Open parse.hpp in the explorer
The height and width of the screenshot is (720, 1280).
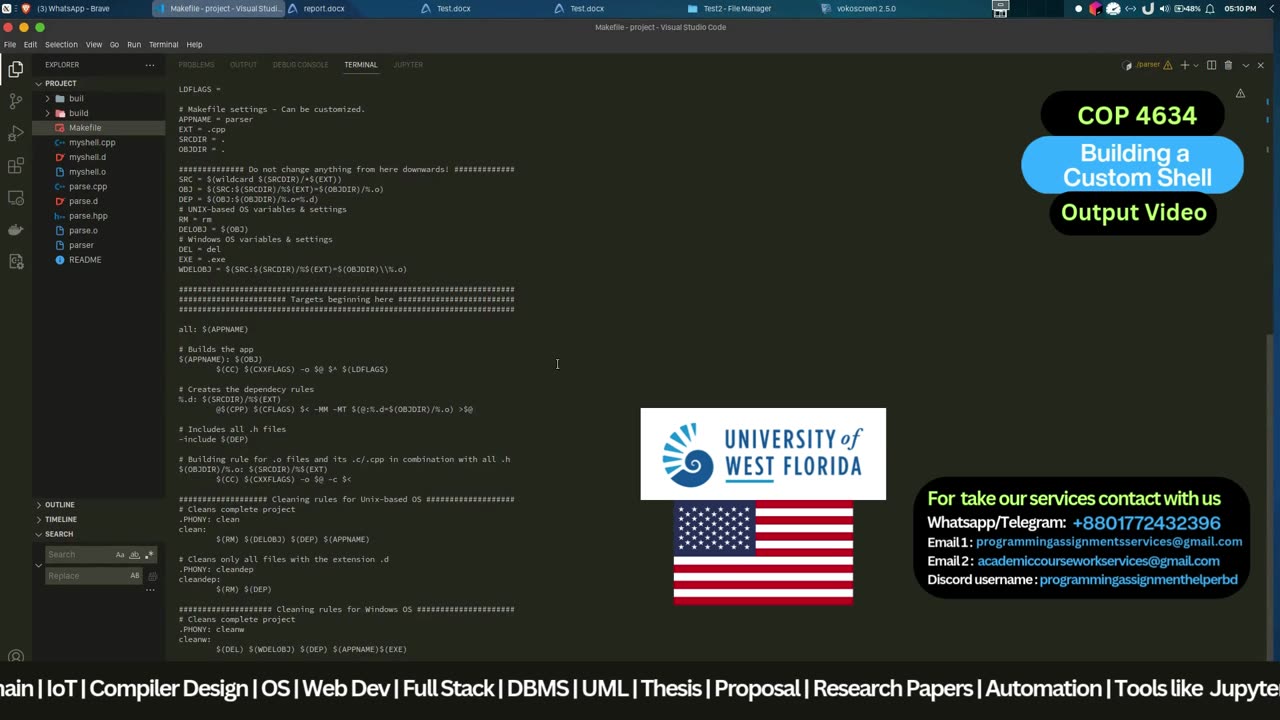pos(88,216)
